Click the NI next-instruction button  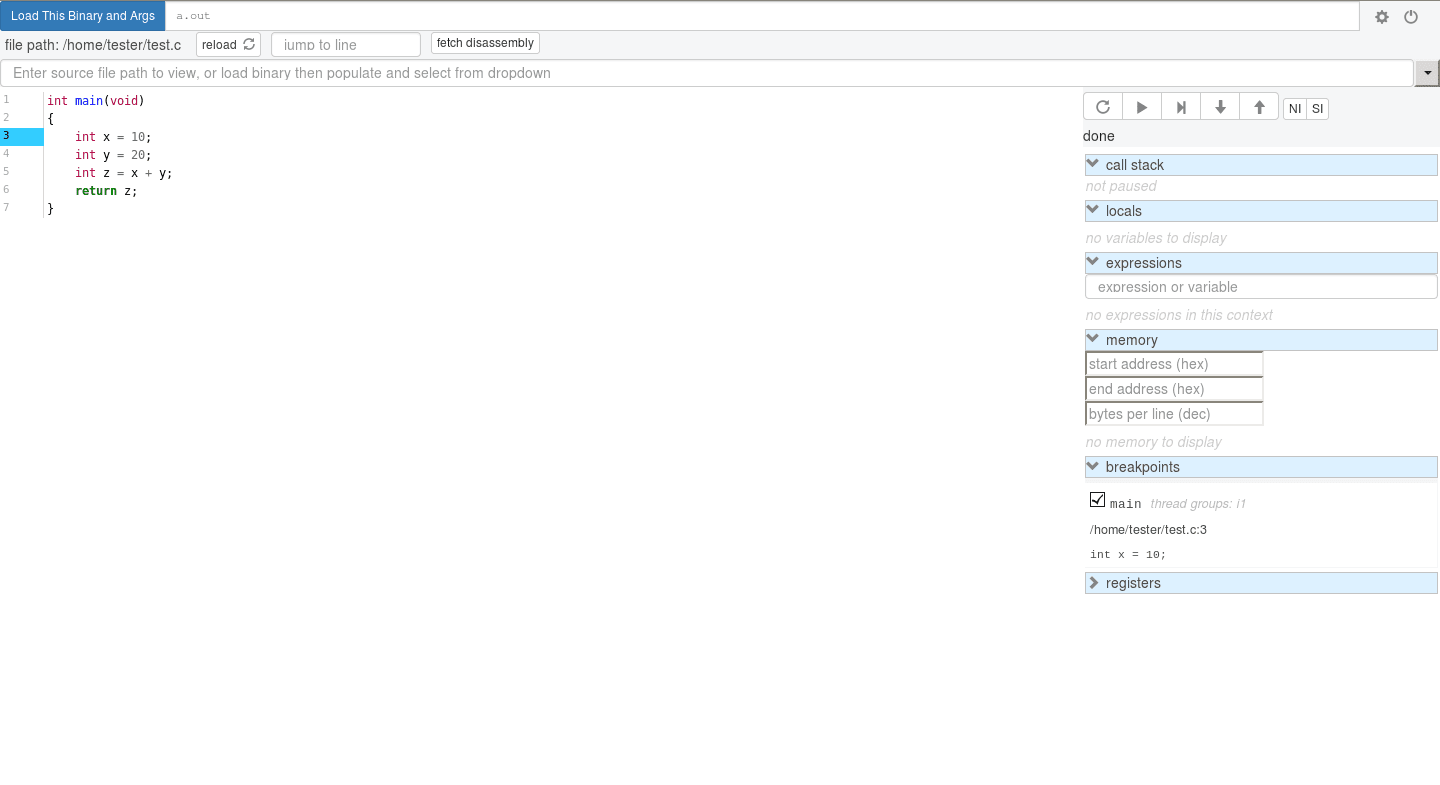tap(1295, 109)
